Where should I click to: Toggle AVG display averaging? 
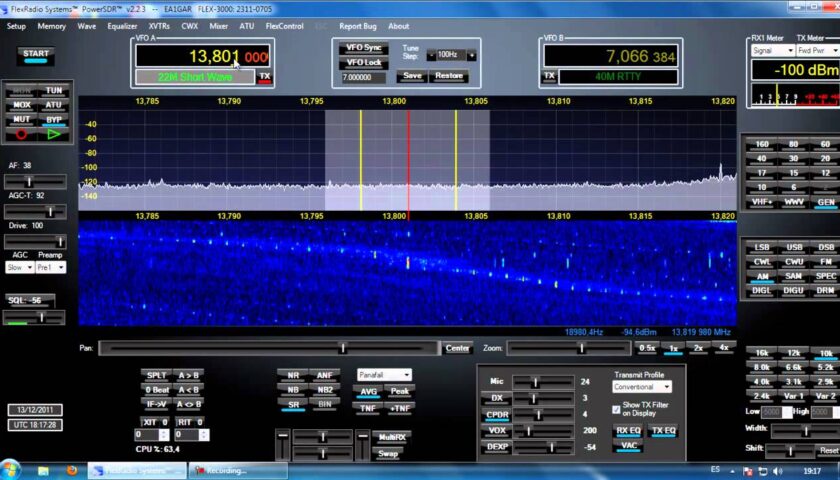[369, 392]
